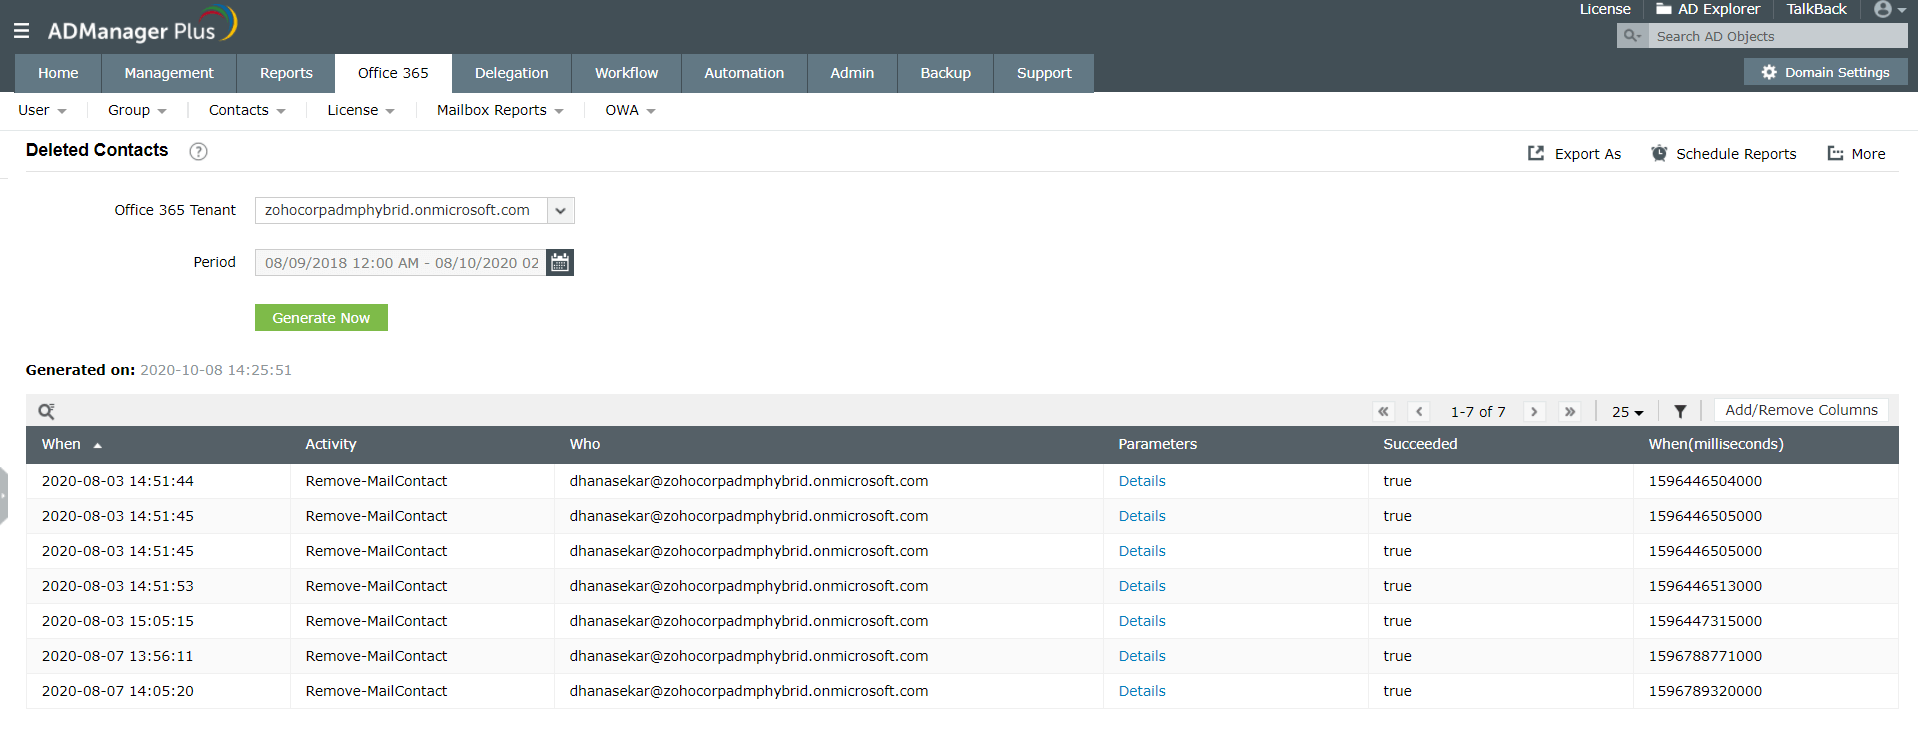This screenshot has width=1918, height=729.
Task: Go to the next page of results
Action: pos(1534,411)
